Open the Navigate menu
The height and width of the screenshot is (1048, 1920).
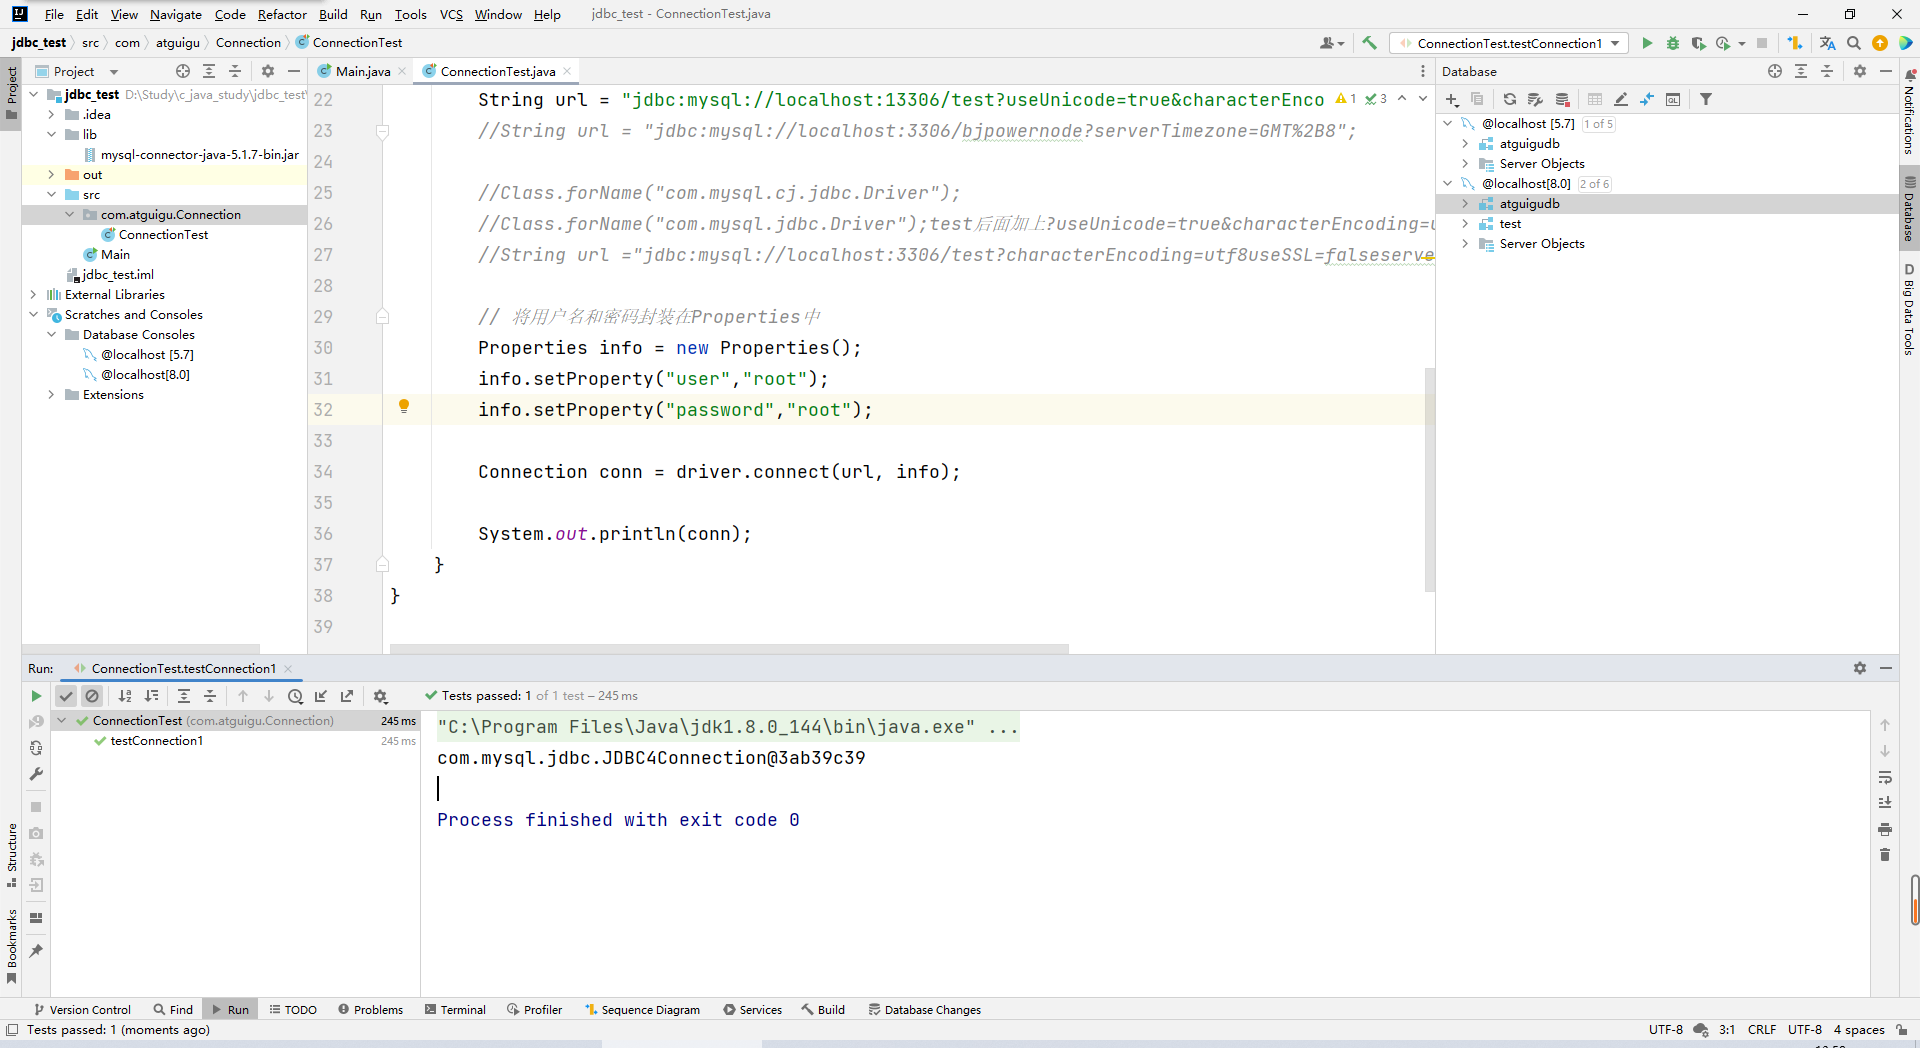point(176,14)
